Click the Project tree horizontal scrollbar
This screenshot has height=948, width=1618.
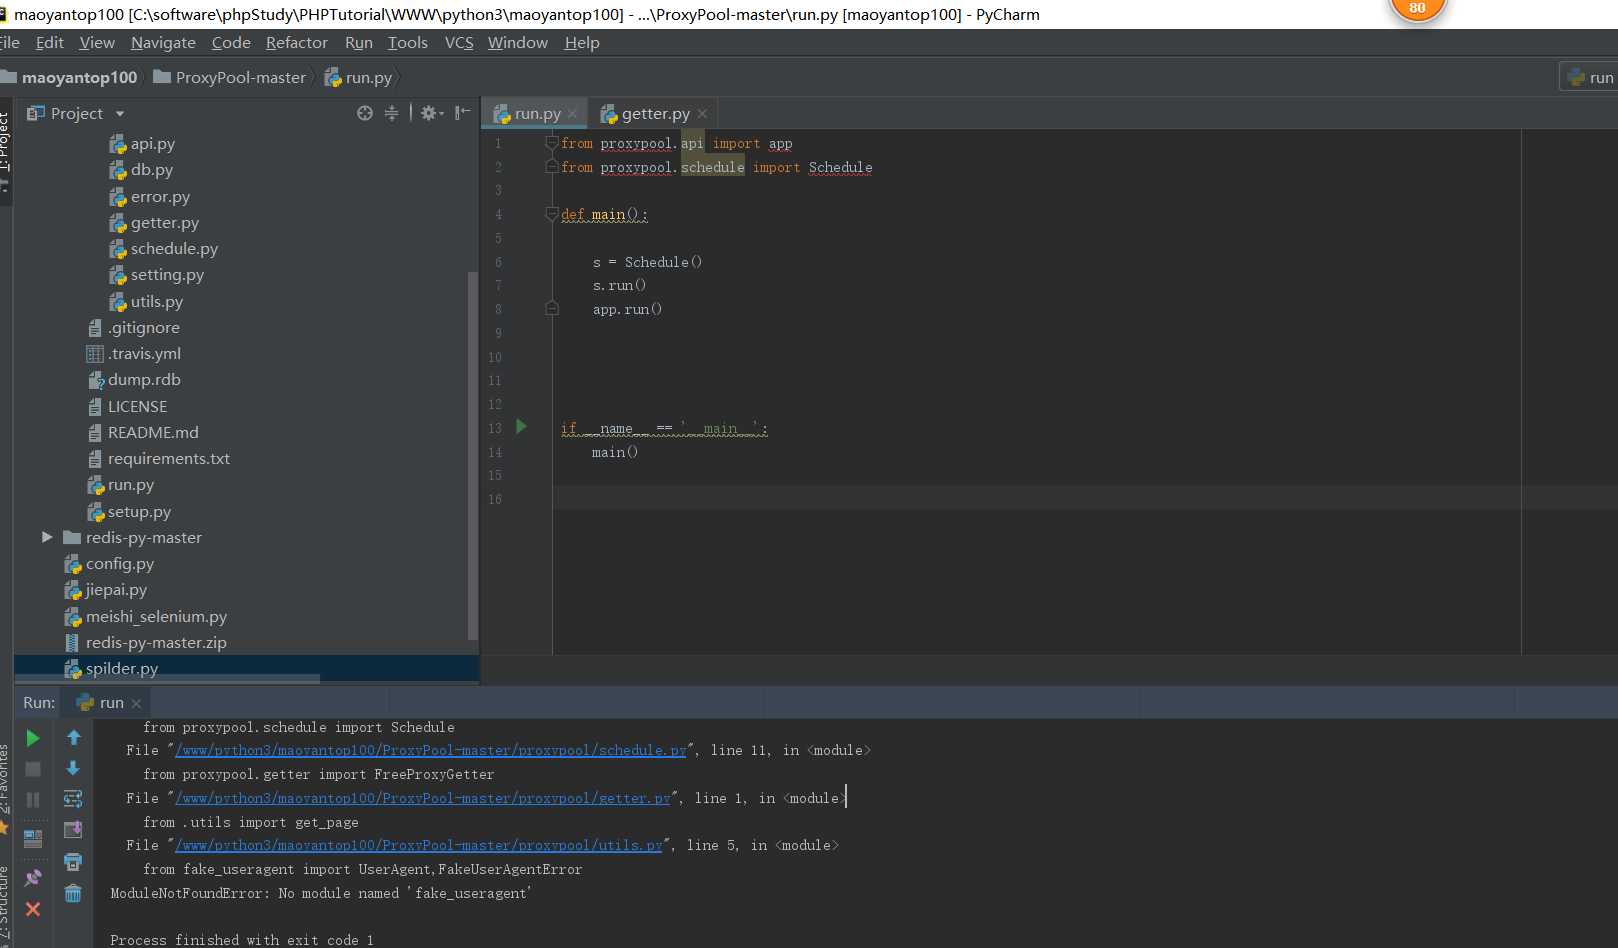click(167, 679)
